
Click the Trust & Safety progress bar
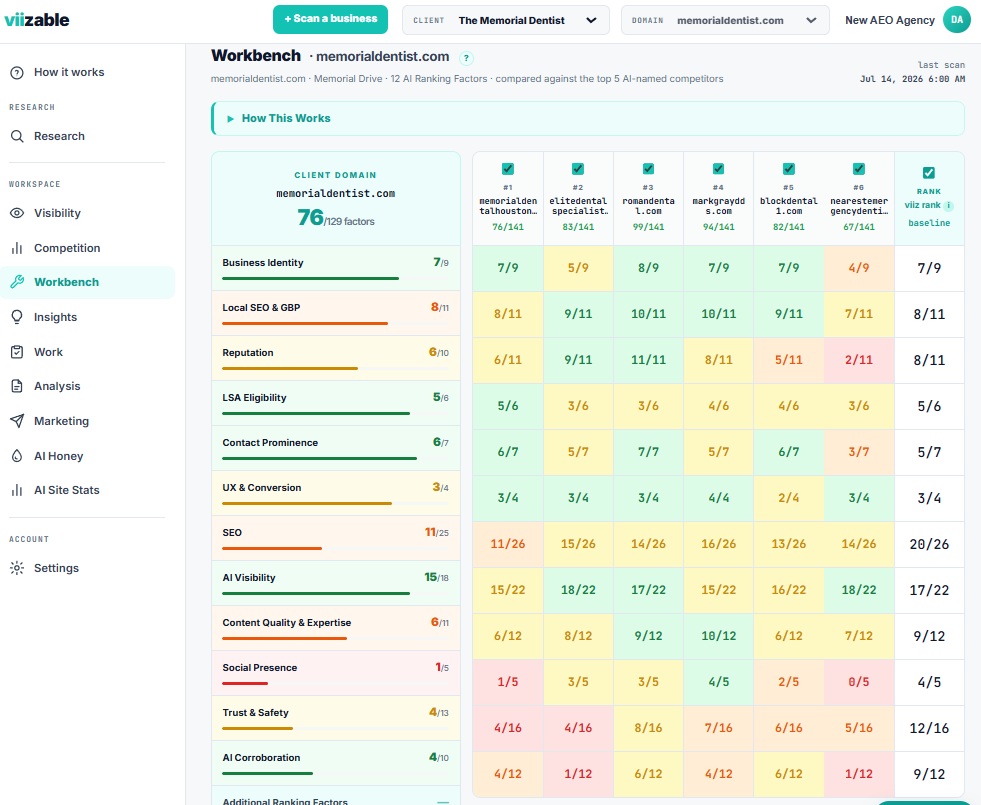257,729
